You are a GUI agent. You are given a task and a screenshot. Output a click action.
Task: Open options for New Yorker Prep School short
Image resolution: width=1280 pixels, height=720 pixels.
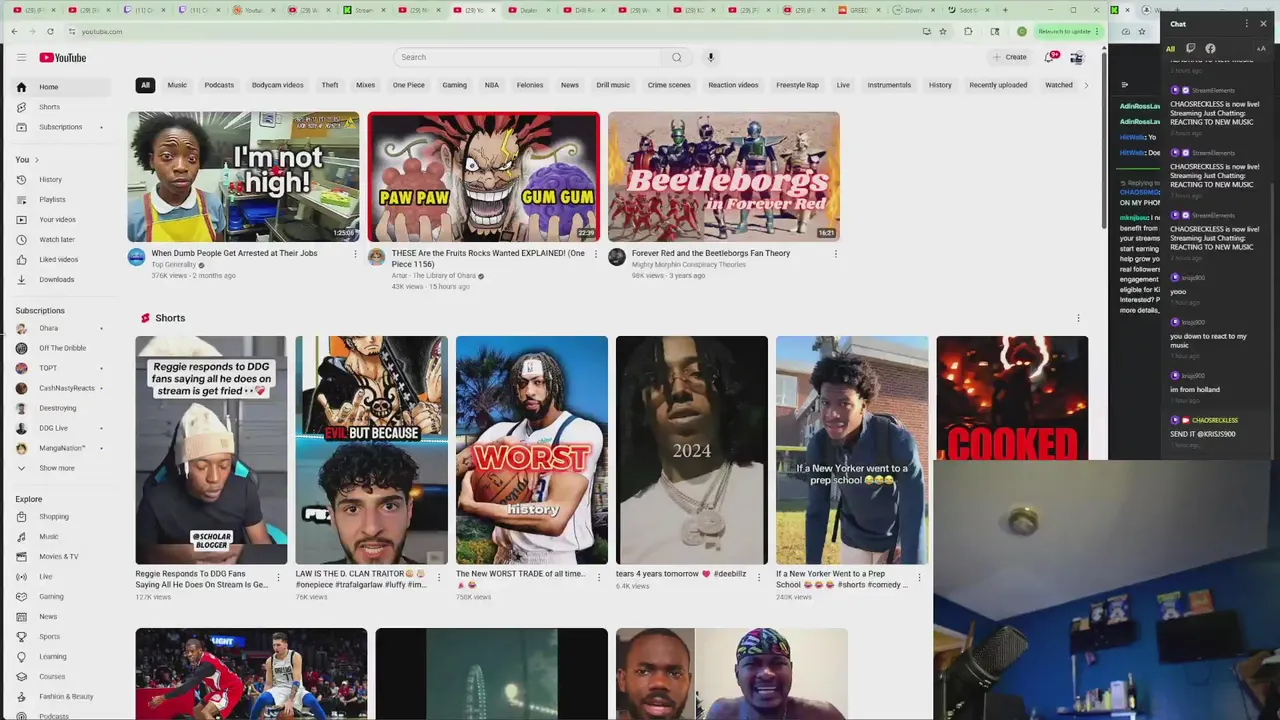[x=919, y=577]
